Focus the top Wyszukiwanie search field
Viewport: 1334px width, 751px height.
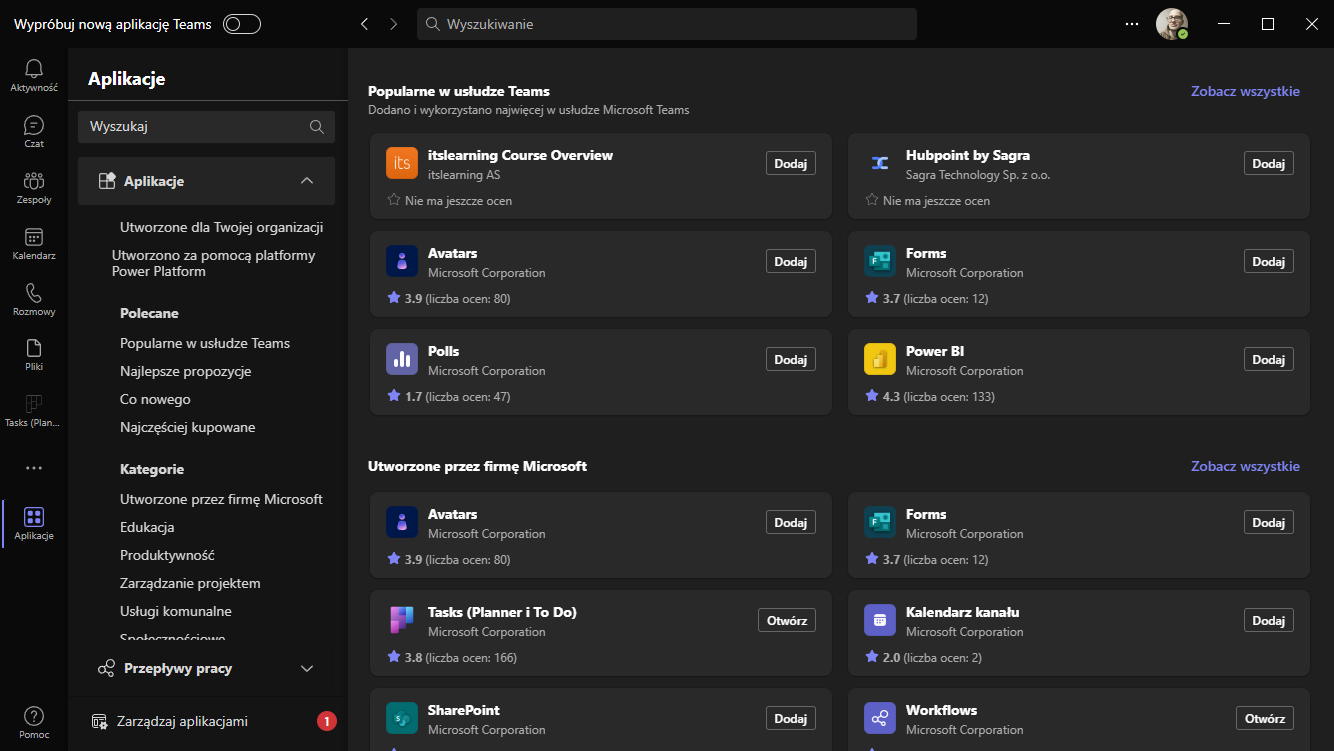point(667,24)
